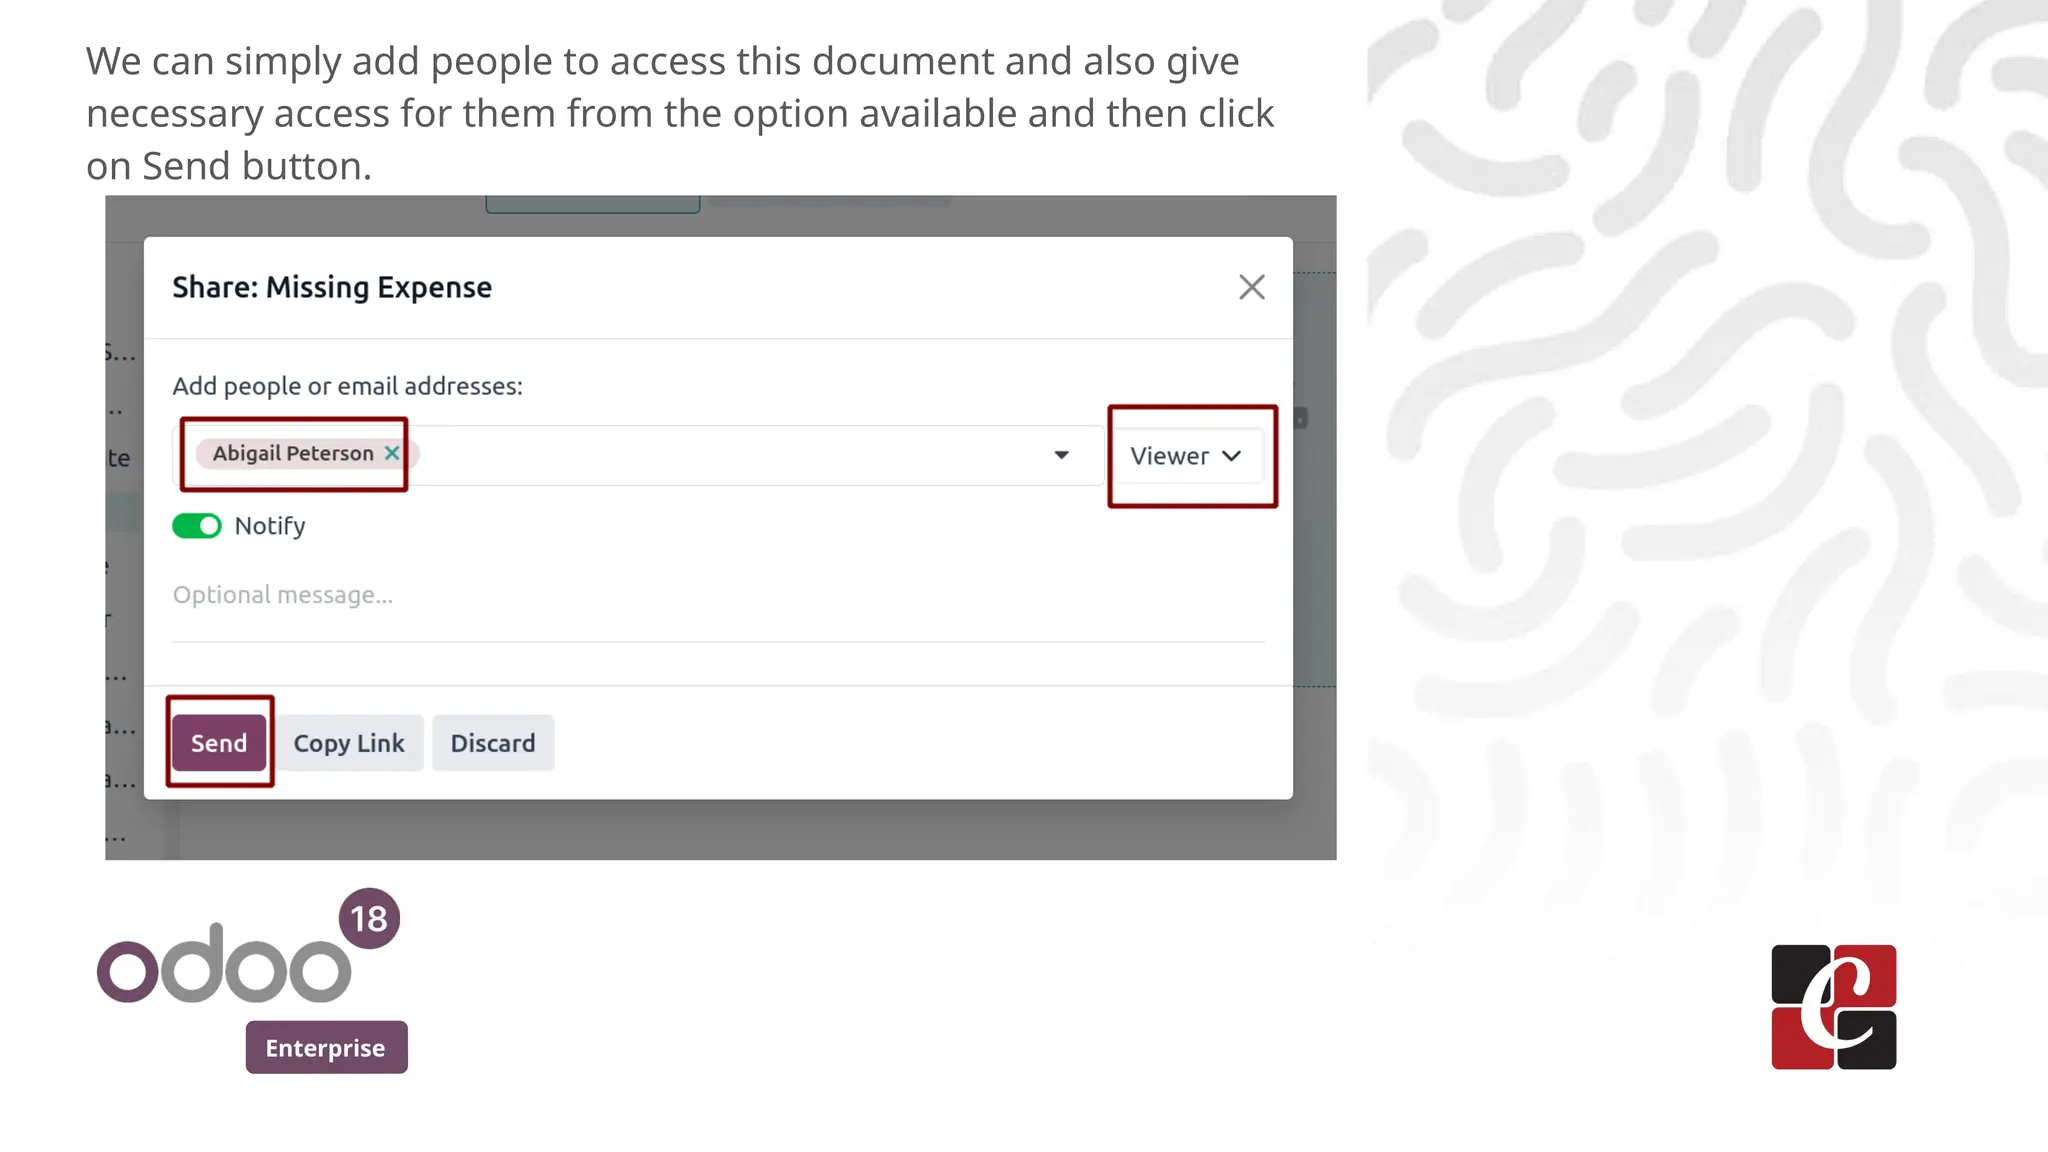2048x1152 pixels.
Task: Close the Share dialog with X icon
Action: [x=1251, y=288]
